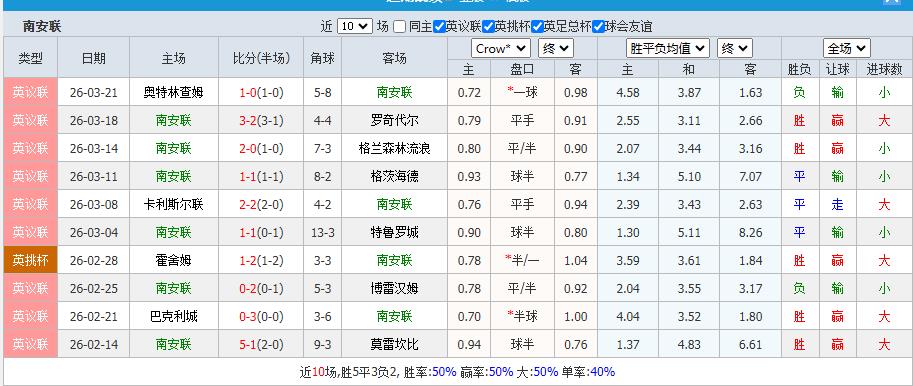
Task: Click the 英议联 tag on the 26-03-21 row
Action: click(30, 93)
